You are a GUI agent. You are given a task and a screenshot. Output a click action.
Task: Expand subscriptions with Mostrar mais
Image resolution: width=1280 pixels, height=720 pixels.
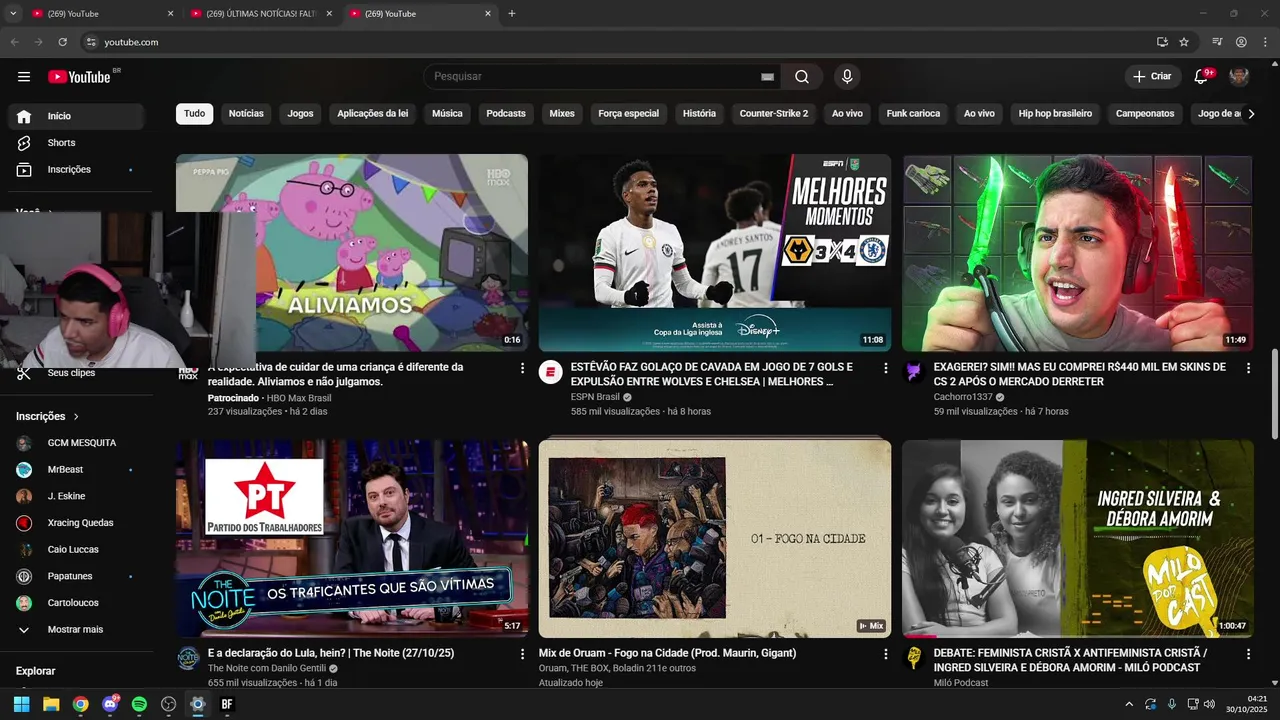tap(76, 630)
